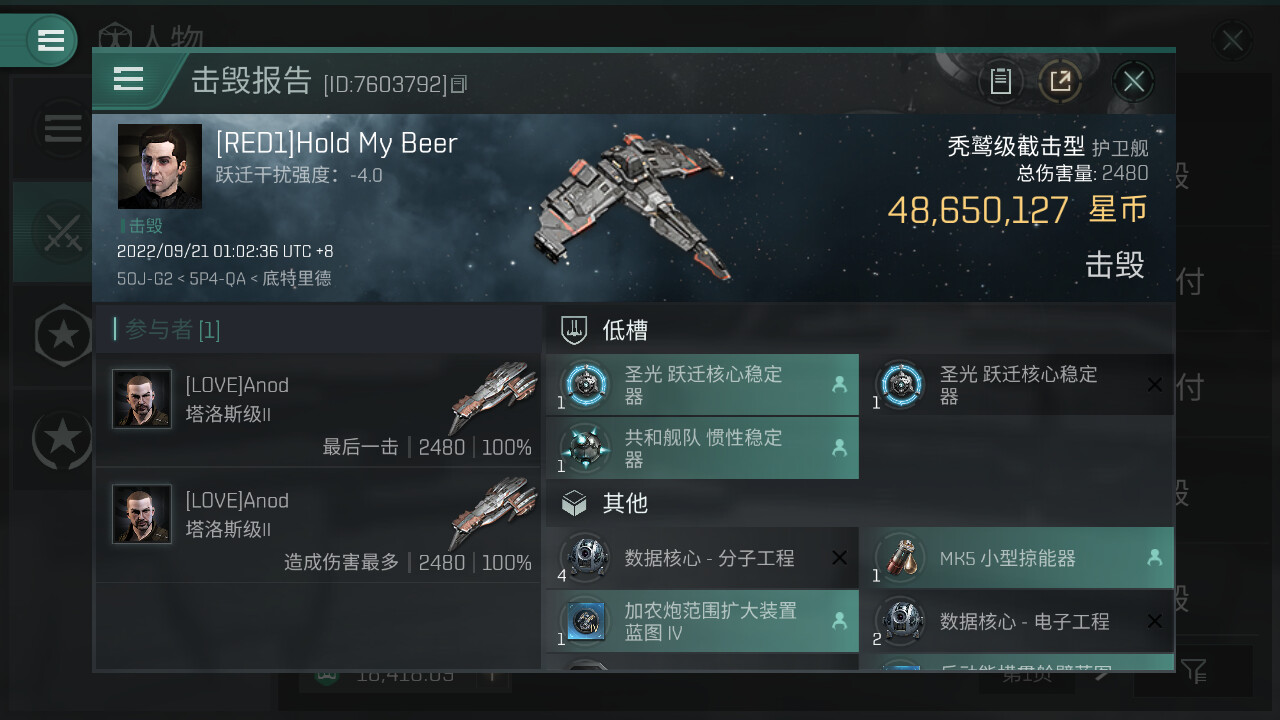The image size is (1280, 720).
Task: Close the kill report window
Action: [1133, 81]
